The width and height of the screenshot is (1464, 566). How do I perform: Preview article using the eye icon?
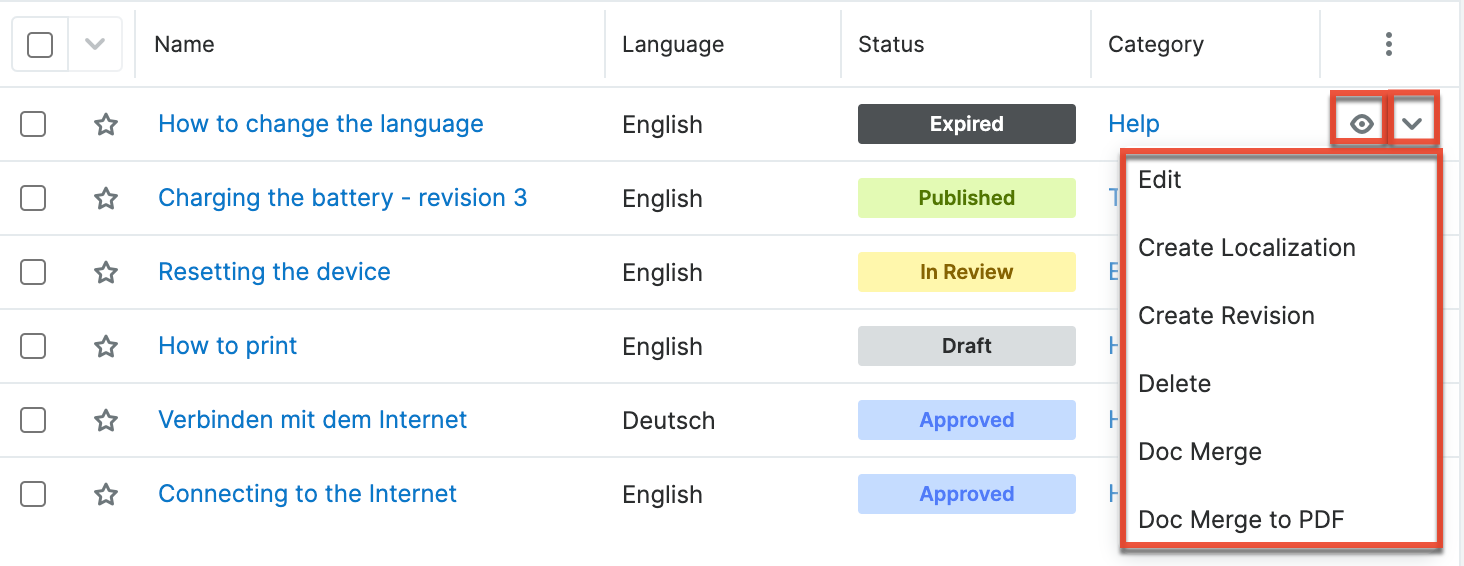pos(1361,125)
